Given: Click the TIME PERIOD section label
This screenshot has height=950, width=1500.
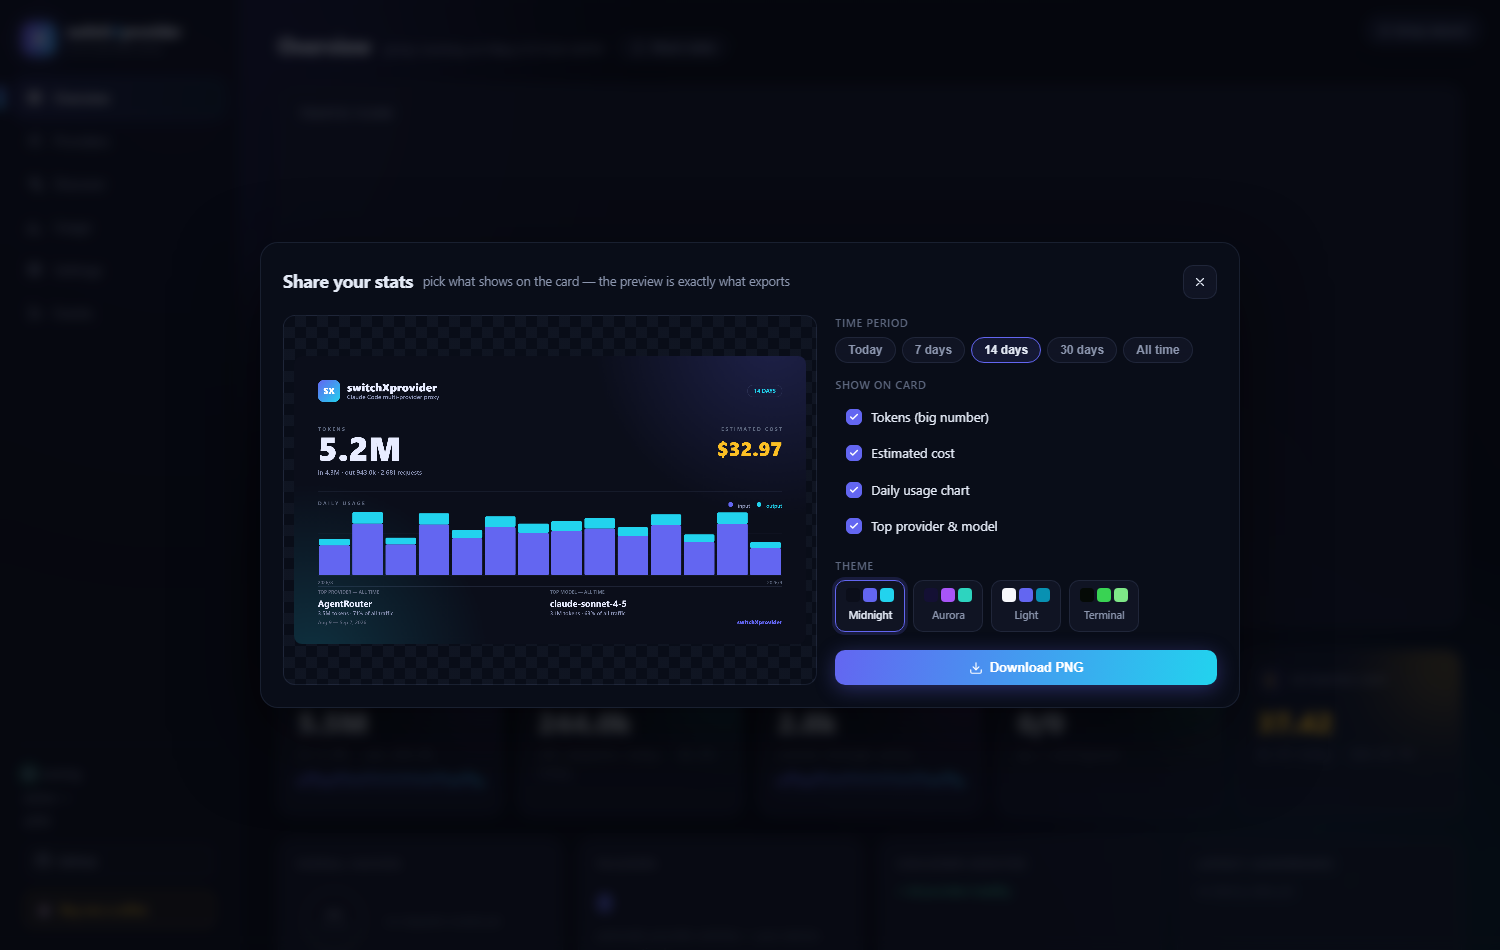Looking at the screenshot, I should click(871, 323).
